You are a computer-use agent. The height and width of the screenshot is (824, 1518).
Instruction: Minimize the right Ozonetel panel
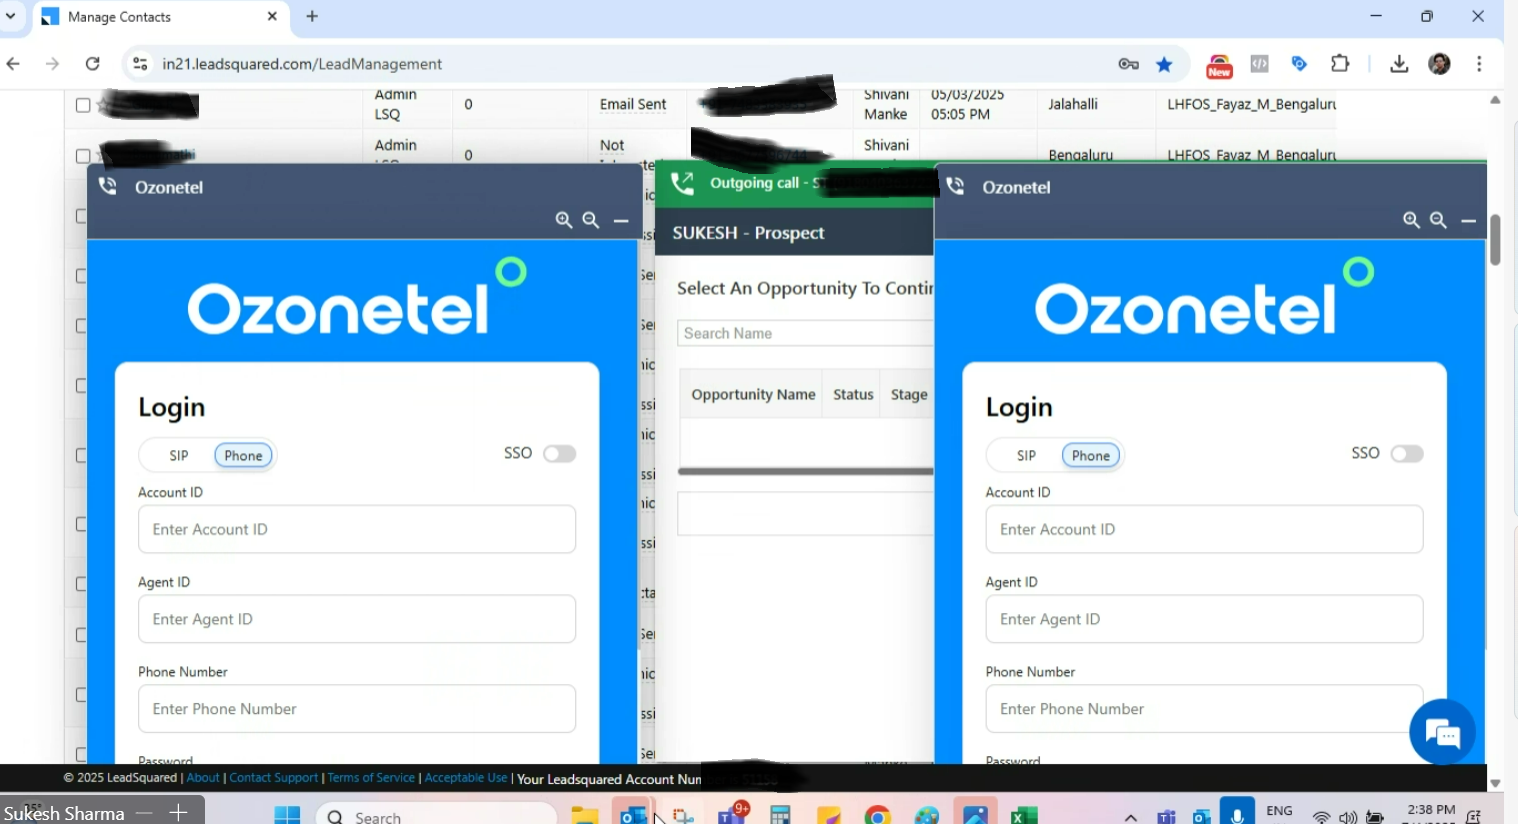(x=1468, y=220)
